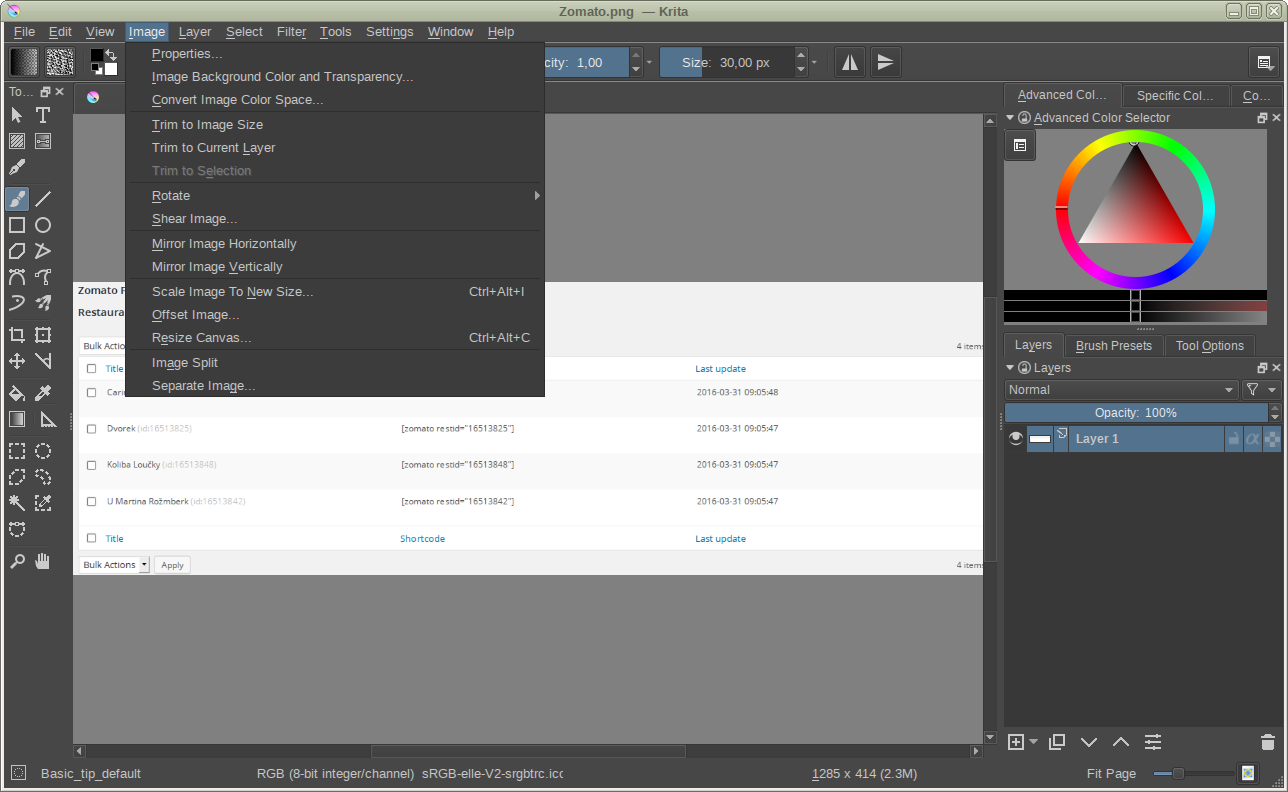The height and width of the screenshot is (792, 1288).
Task: Open the Normal blending mode dropdown
Action: [1121, 390]
